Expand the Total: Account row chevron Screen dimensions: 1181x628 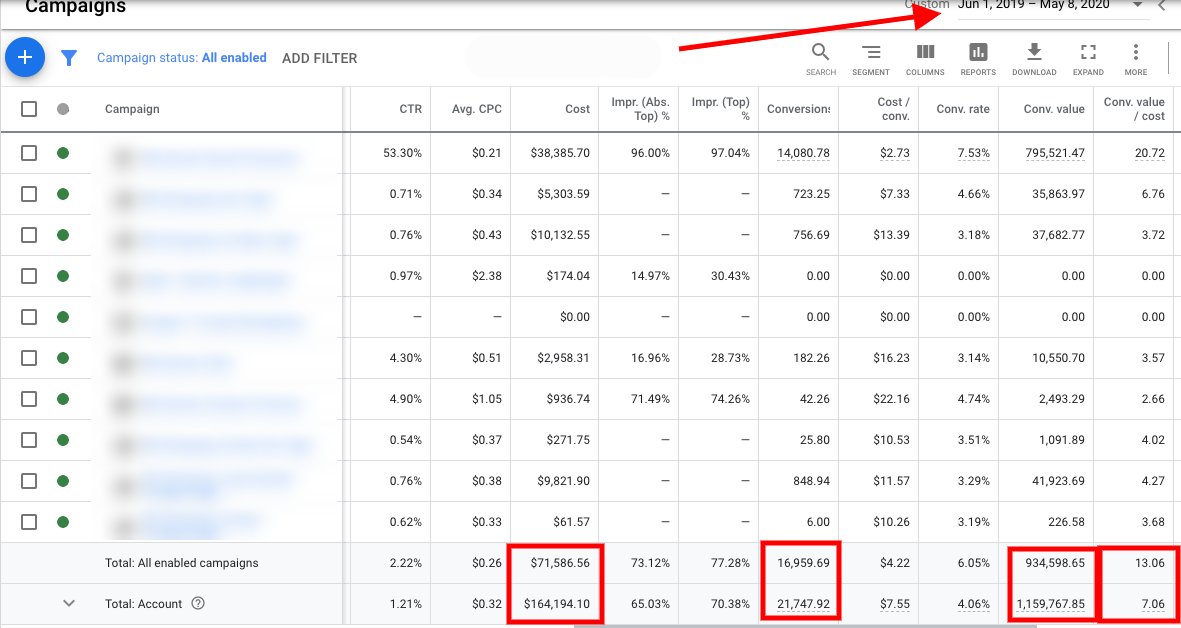tap(69, 603)
